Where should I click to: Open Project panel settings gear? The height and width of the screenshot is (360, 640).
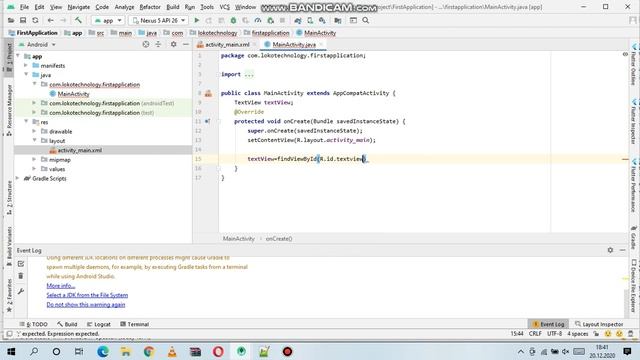173,44
